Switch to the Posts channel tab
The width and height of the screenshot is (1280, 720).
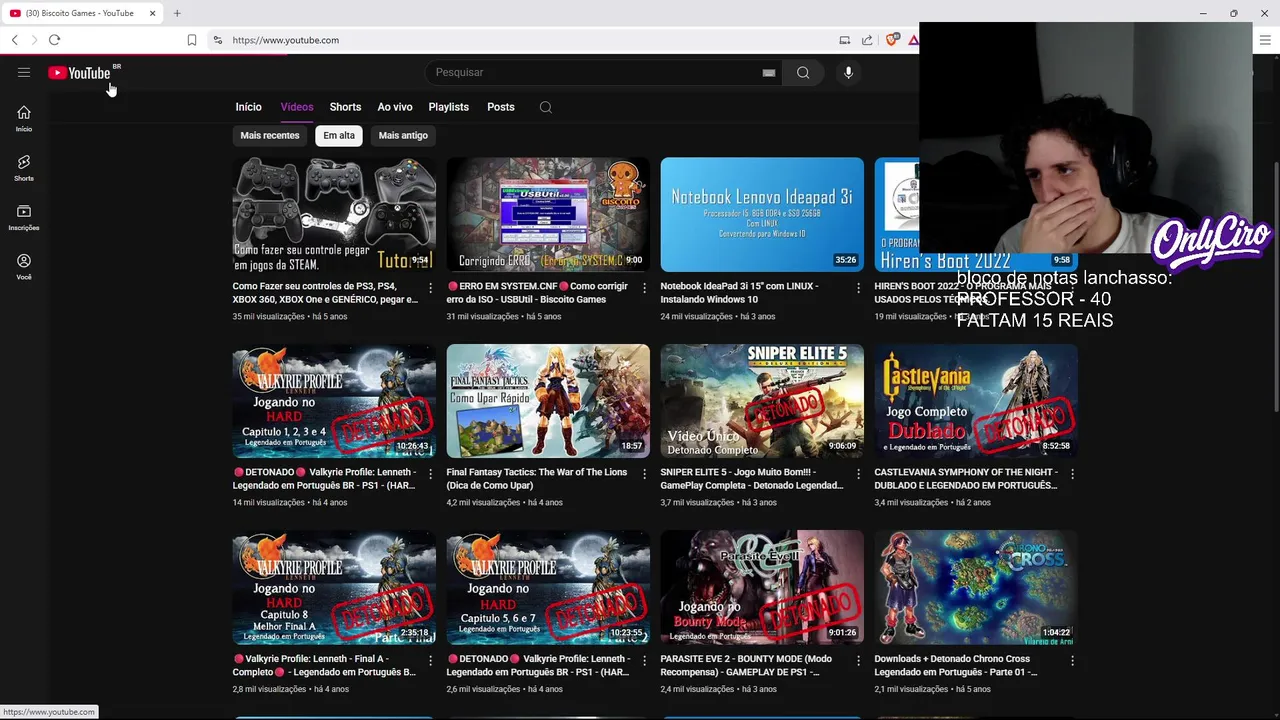(x=501, y=107)
